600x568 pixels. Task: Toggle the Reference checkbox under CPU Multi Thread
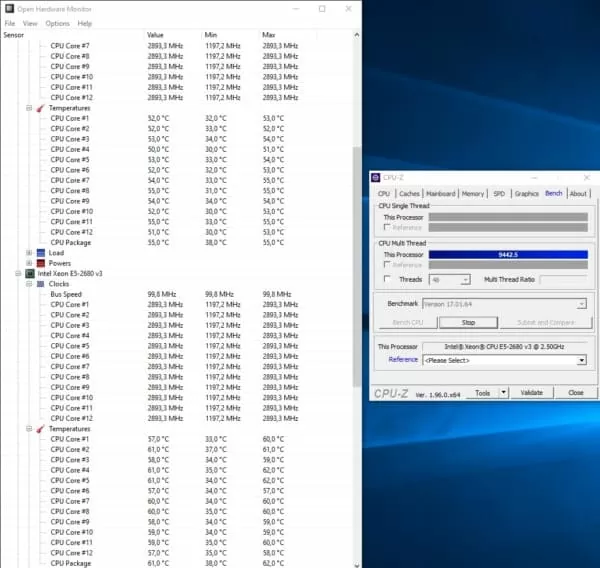[x=387, y=265]
